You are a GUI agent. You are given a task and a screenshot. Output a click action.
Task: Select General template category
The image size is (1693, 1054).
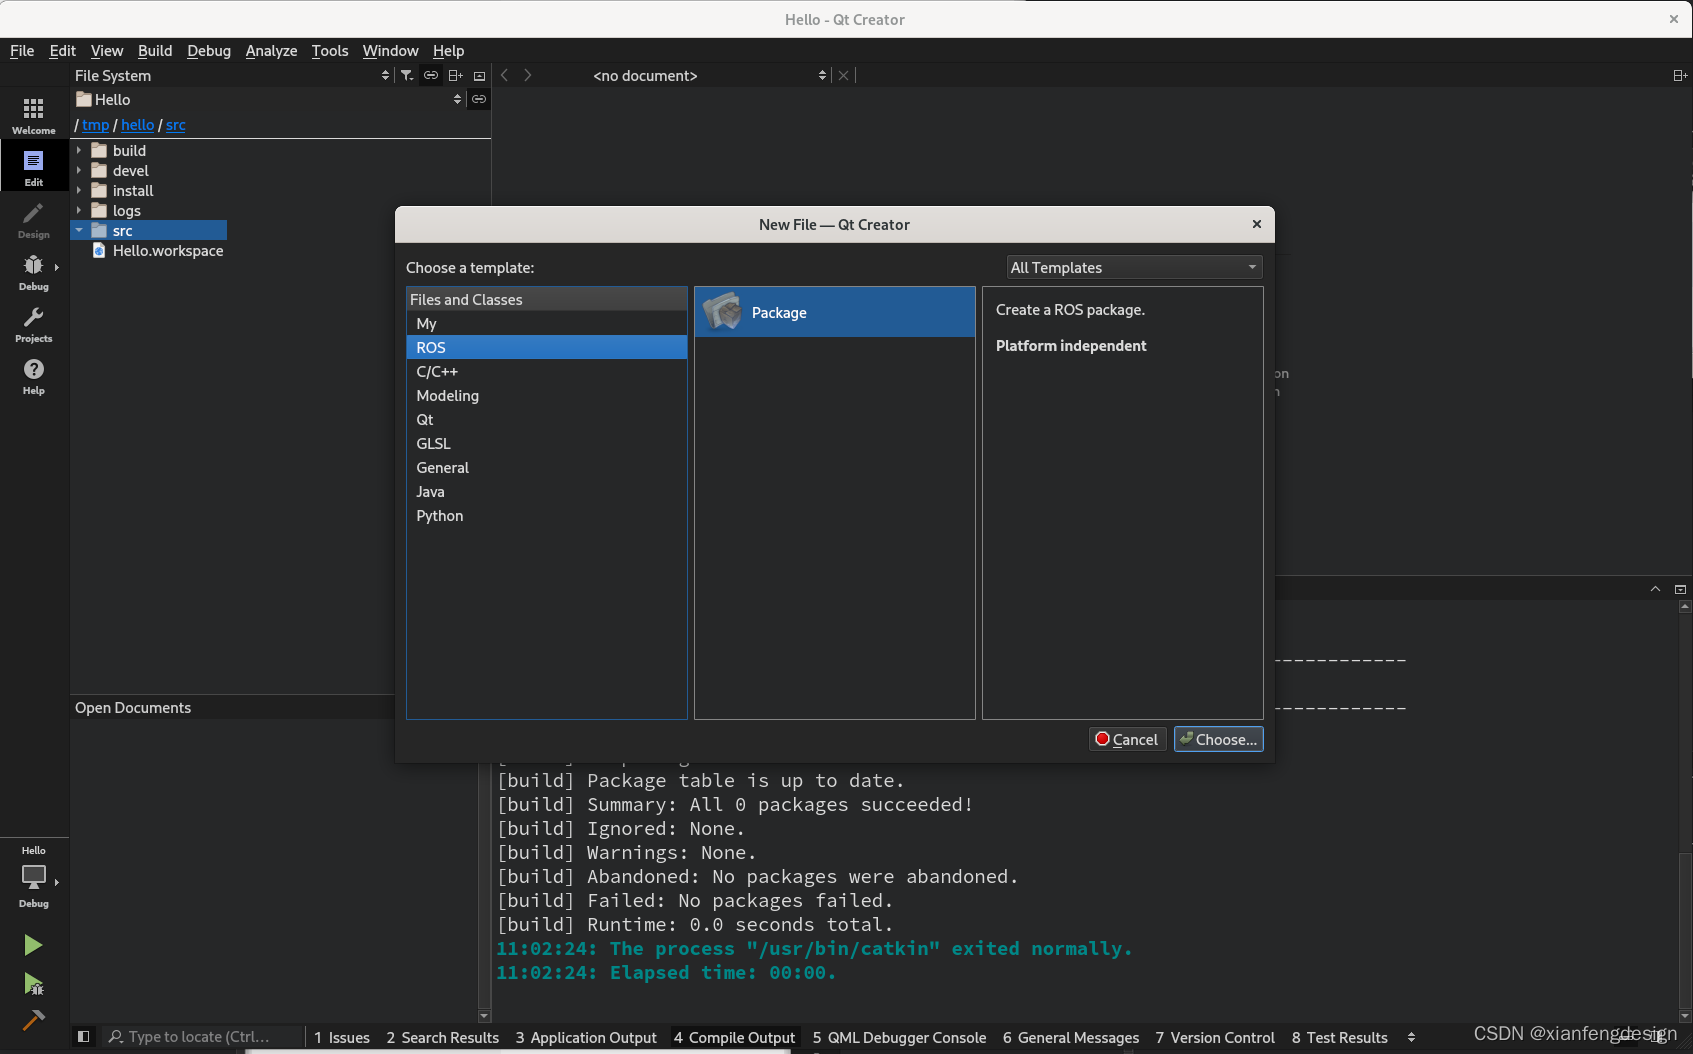coord(547,467)
